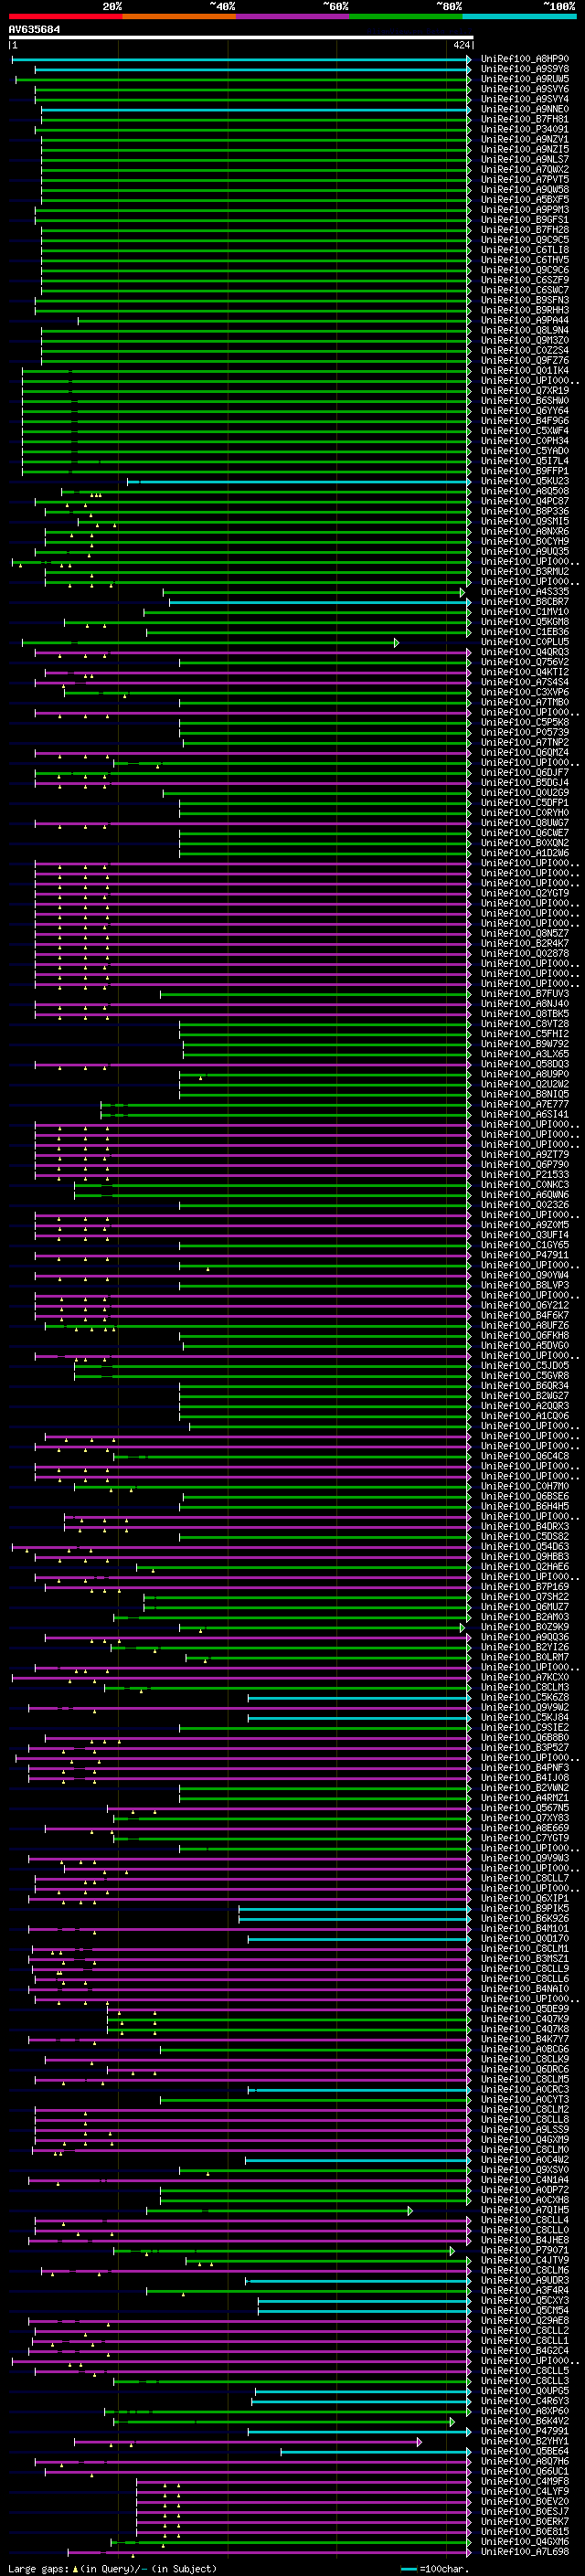Click the end position 424 on the query scale
This screenshot has width=585, height=2576.
pos(461,46)
